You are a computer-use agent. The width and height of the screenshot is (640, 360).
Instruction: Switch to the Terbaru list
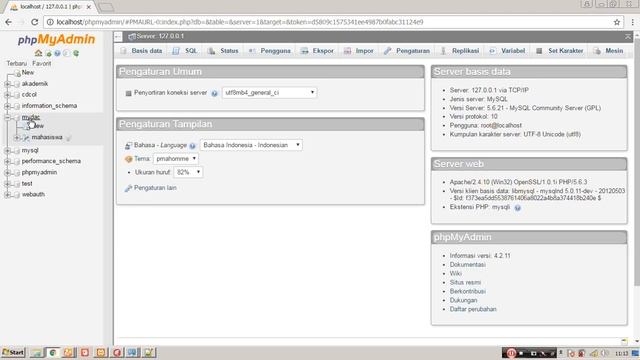coord(17,64)
